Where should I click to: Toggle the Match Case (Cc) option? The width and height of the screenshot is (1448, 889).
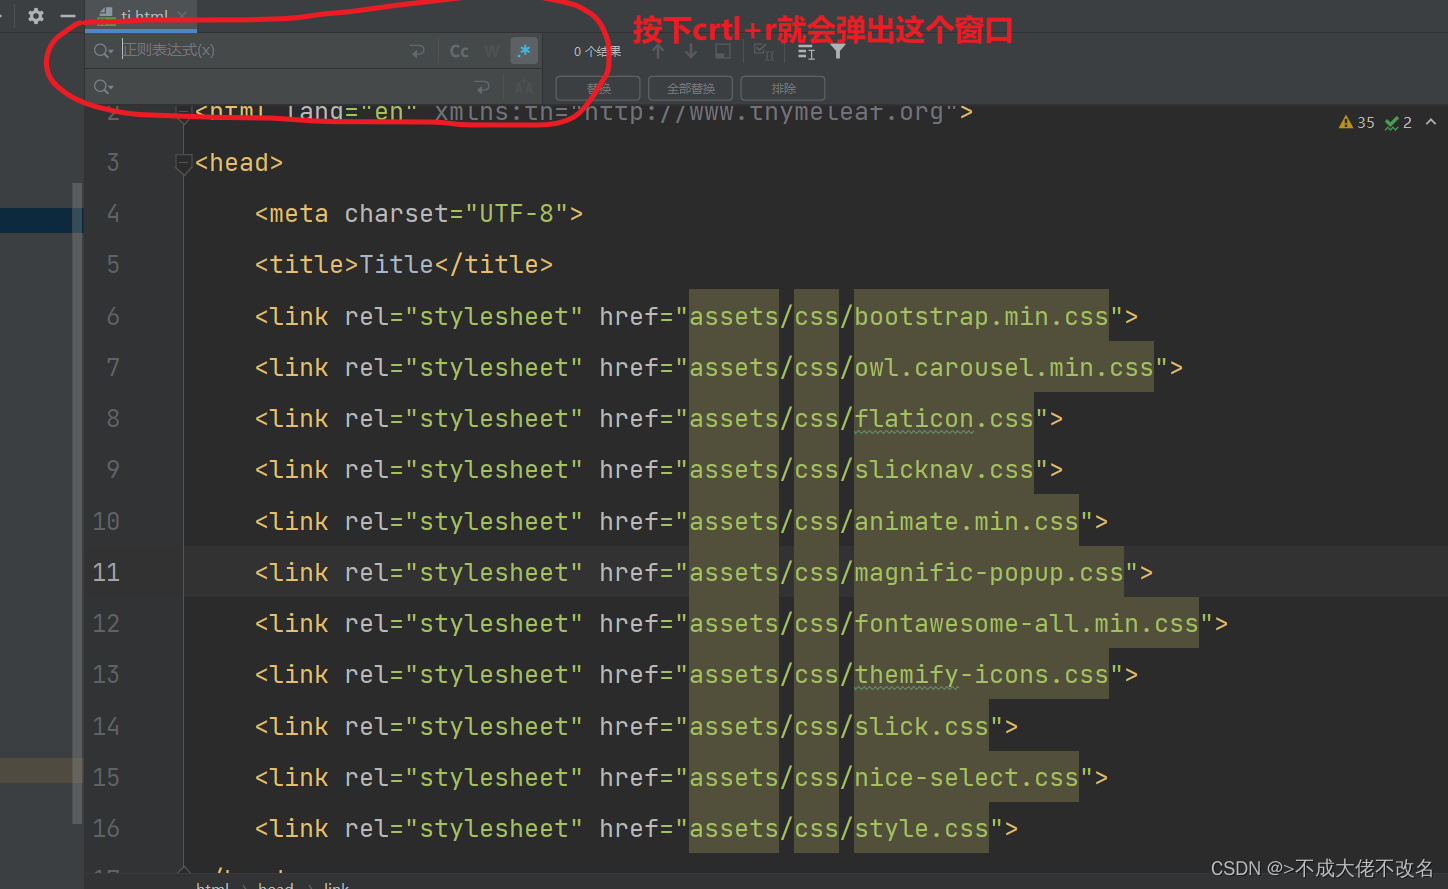459,51
